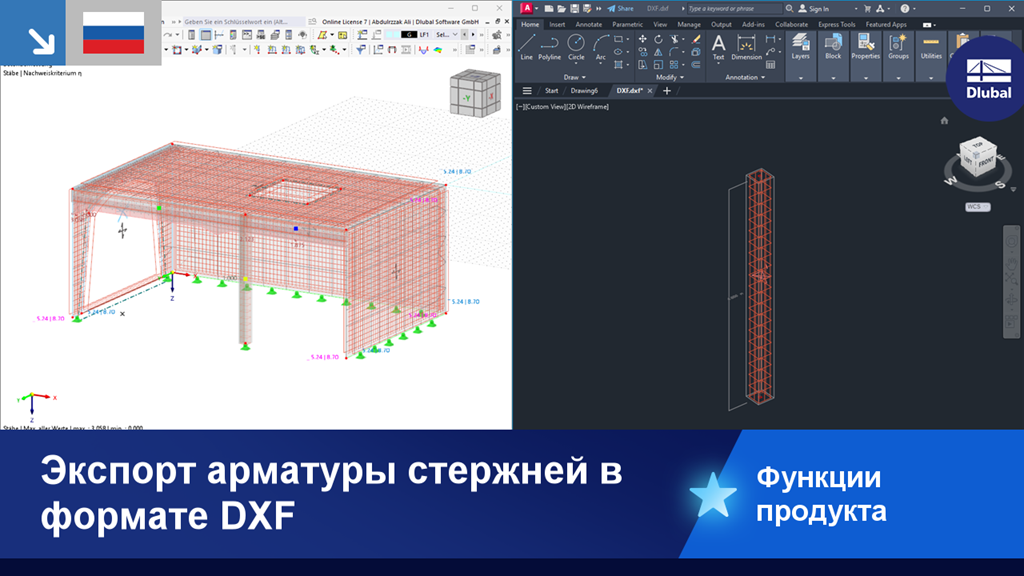Image resolution: width=1024 pixels, height=576 pixels.
Task: Click the AutoCAD Save icon
Action: [x=575, y=8]
